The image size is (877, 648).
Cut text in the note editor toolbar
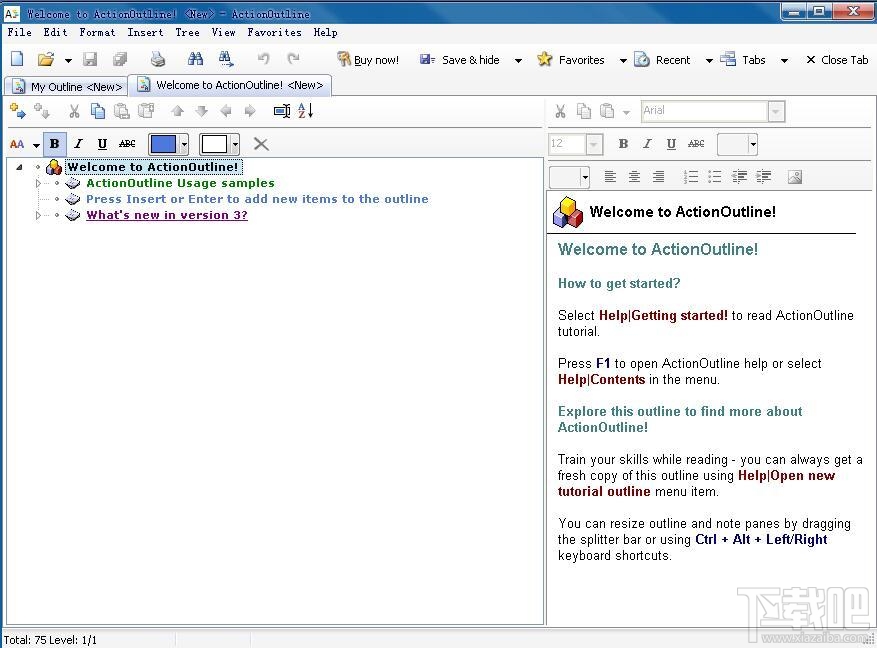[560, 111]
